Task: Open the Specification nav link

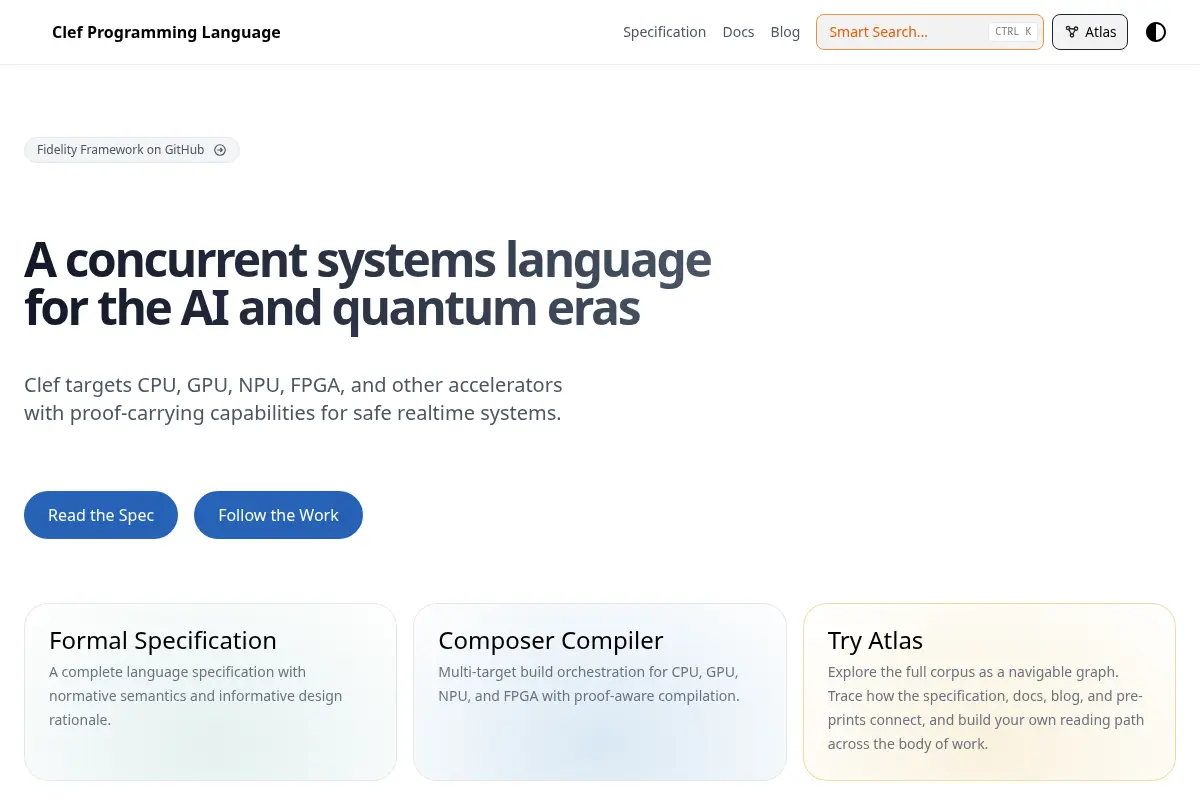Action: click(x=664, y=32)
